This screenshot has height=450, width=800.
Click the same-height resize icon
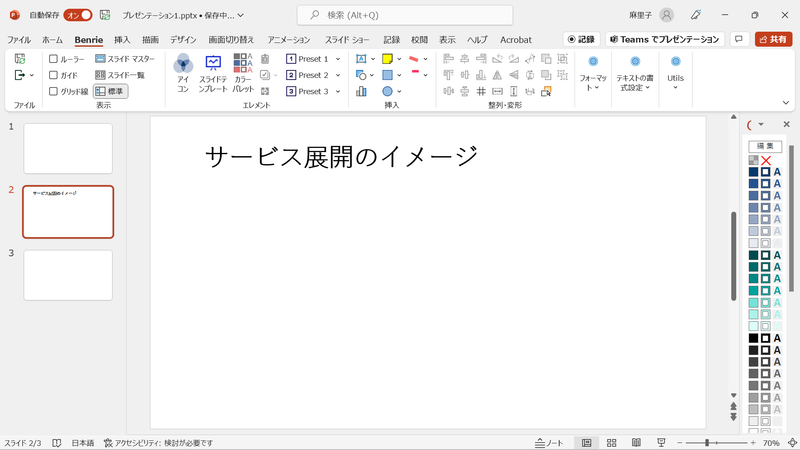click(513, 91)
